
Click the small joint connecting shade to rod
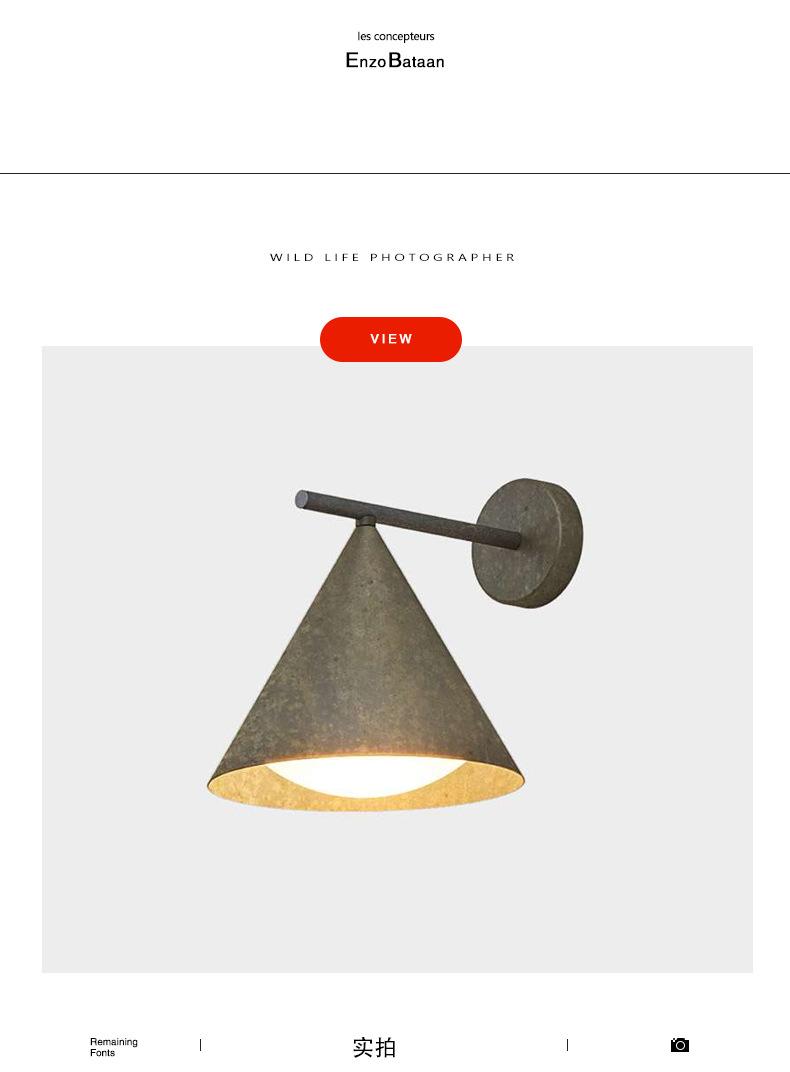pos(366,520)
